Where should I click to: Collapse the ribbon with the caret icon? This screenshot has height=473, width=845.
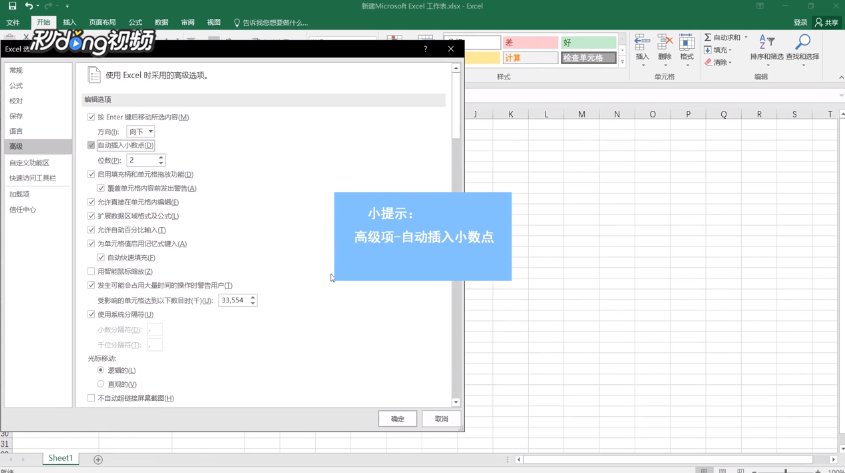pos(841,78)
